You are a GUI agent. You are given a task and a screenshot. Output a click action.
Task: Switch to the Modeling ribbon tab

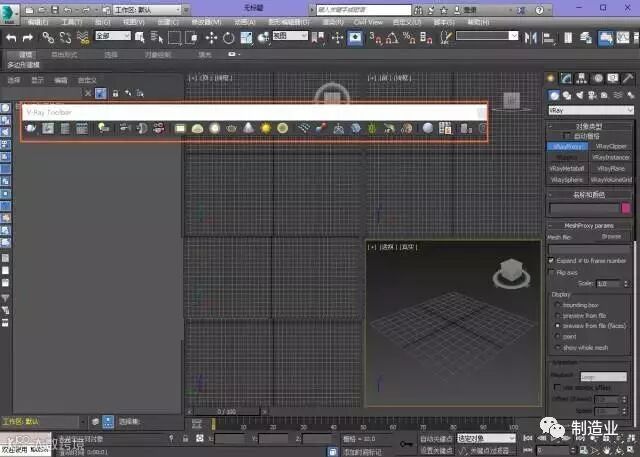26,55
